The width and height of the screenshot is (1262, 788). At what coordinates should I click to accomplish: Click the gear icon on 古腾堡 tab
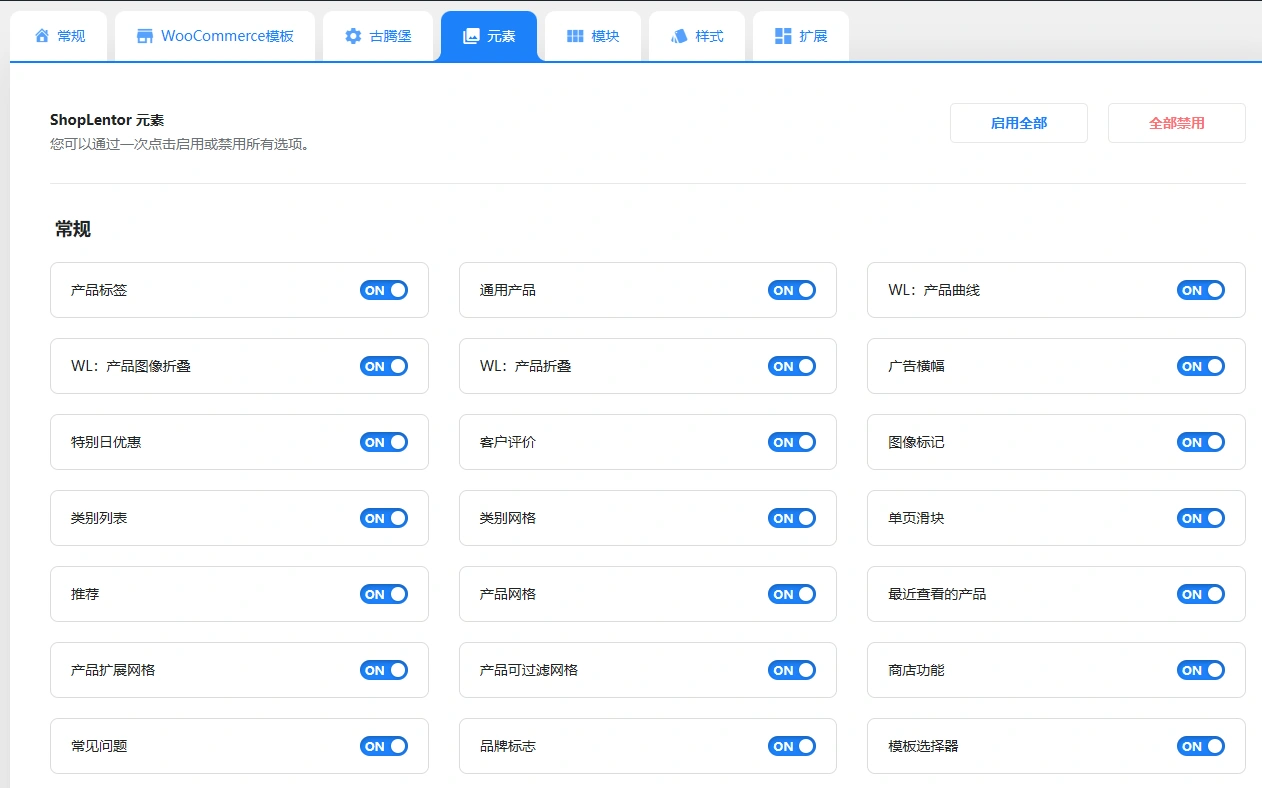pos(352,35)
